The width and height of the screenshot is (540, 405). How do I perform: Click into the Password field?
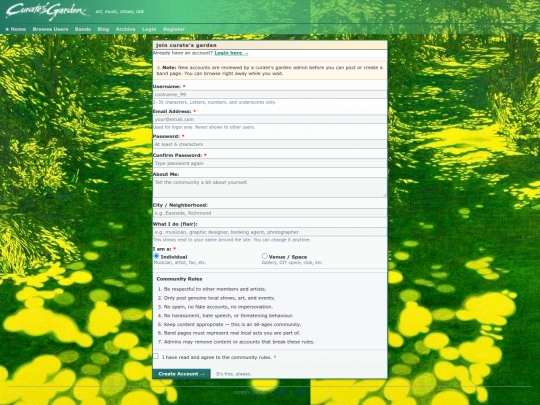pyautogui.click(x=270, y=144)
